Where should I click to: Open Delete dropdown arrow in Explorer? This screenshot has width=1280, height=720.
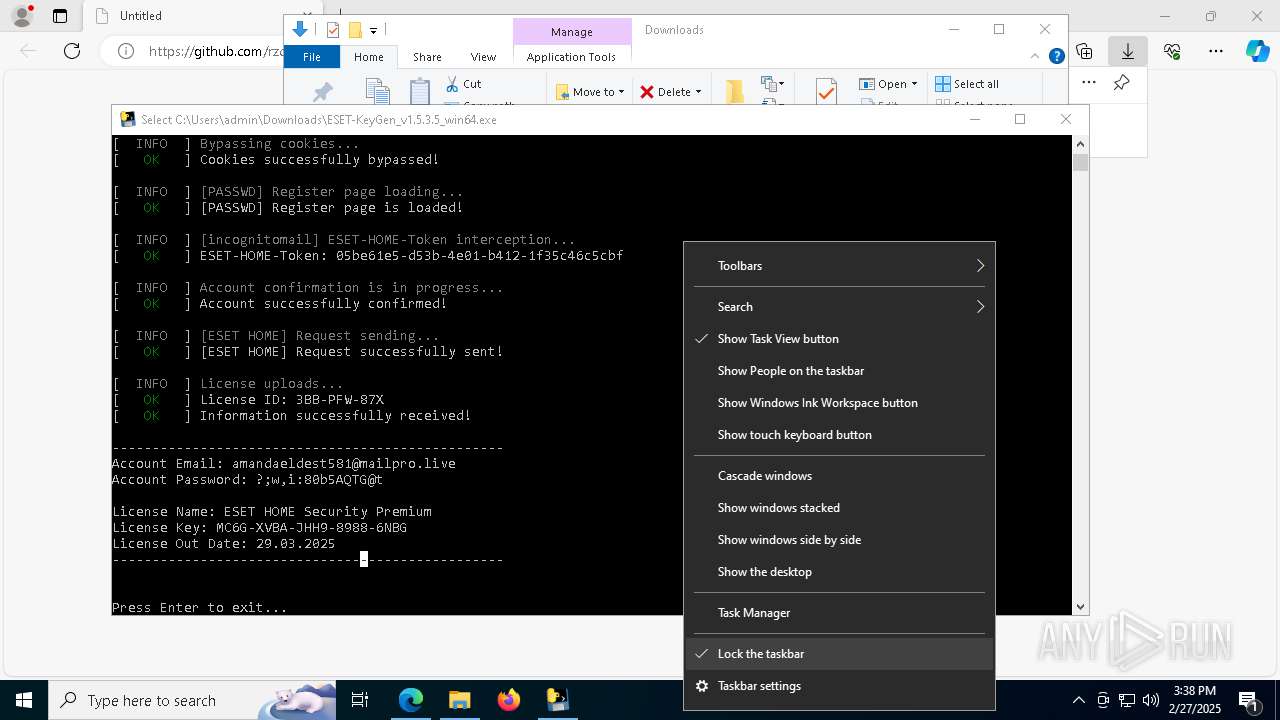(x=698, y=92)
